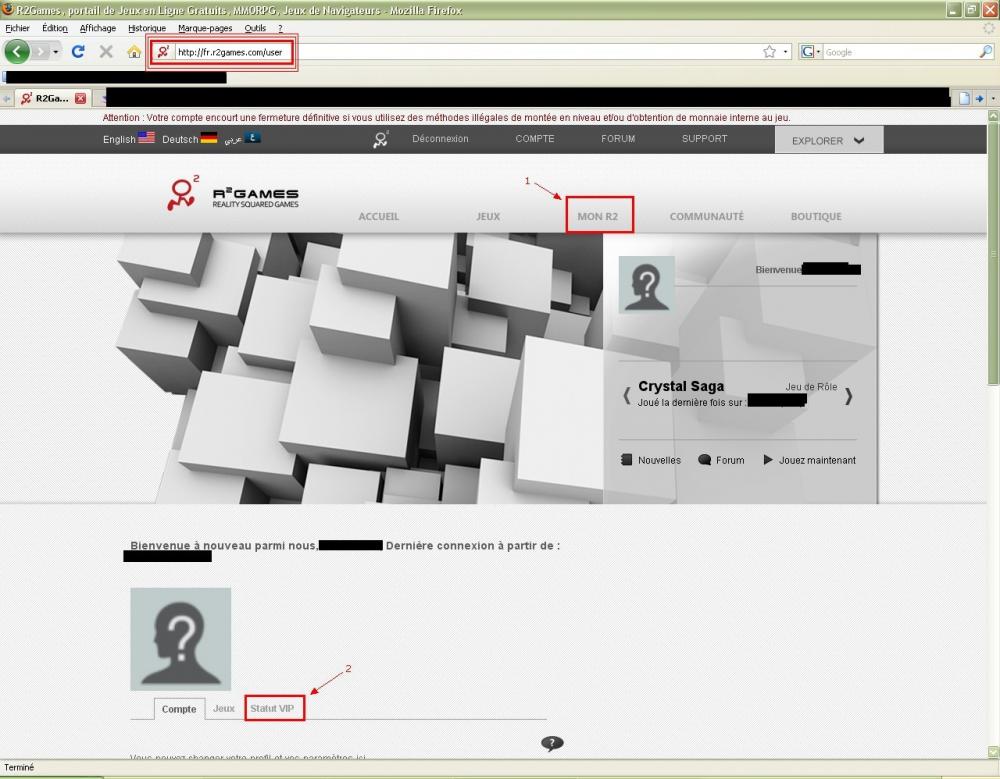Image resolution: width=1000 pixels, height=779 pixels.
Task: Click the Firefox back navigation arrow
Action: [17, 52]
